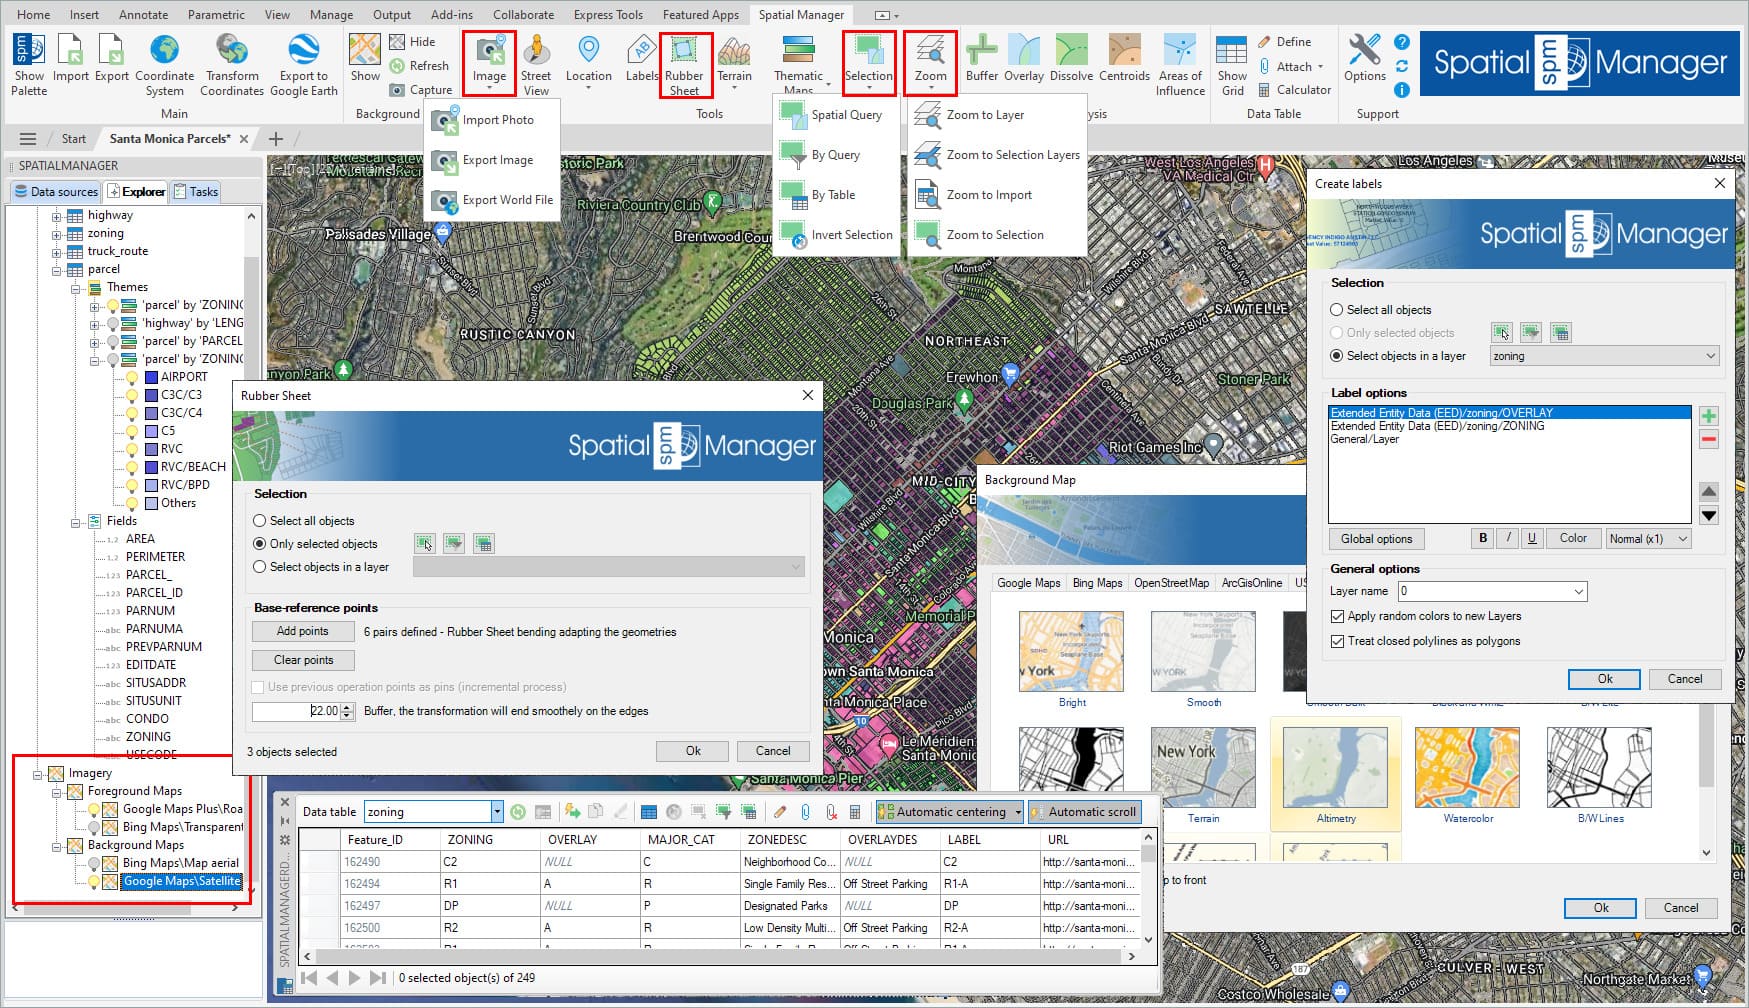Choose Zoom to Selection menu entry

click(x=994, y=235)
